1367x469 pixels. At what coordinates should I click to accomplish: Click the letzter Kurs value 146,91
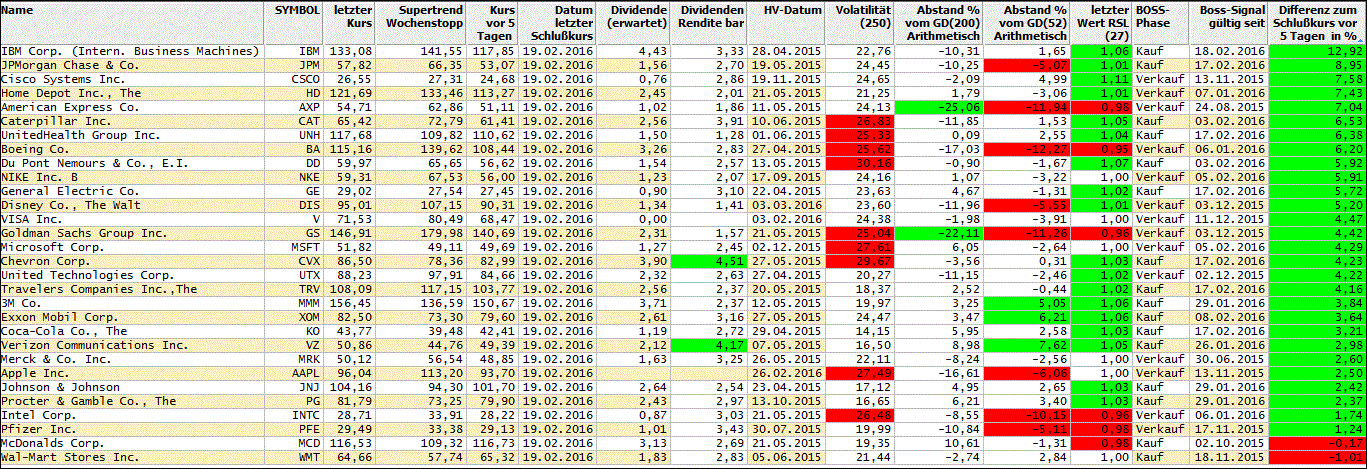pos(350,233)
